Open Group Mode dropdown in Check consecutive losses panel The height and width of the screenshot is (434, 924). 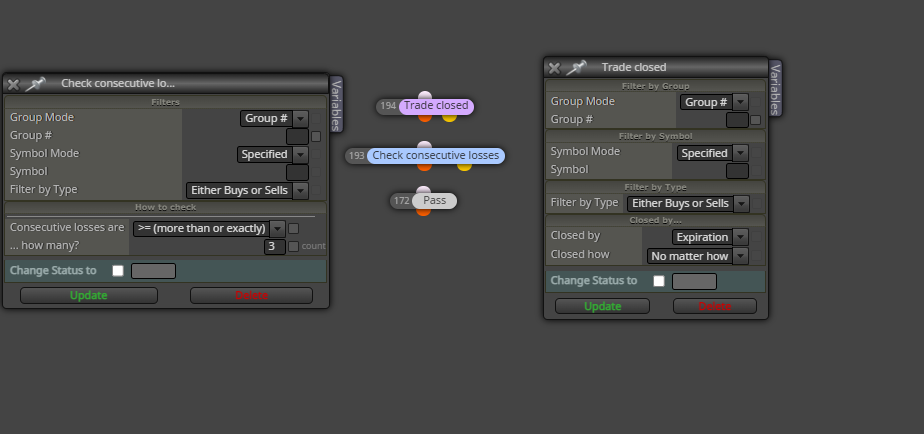click(x=274, y=119)
